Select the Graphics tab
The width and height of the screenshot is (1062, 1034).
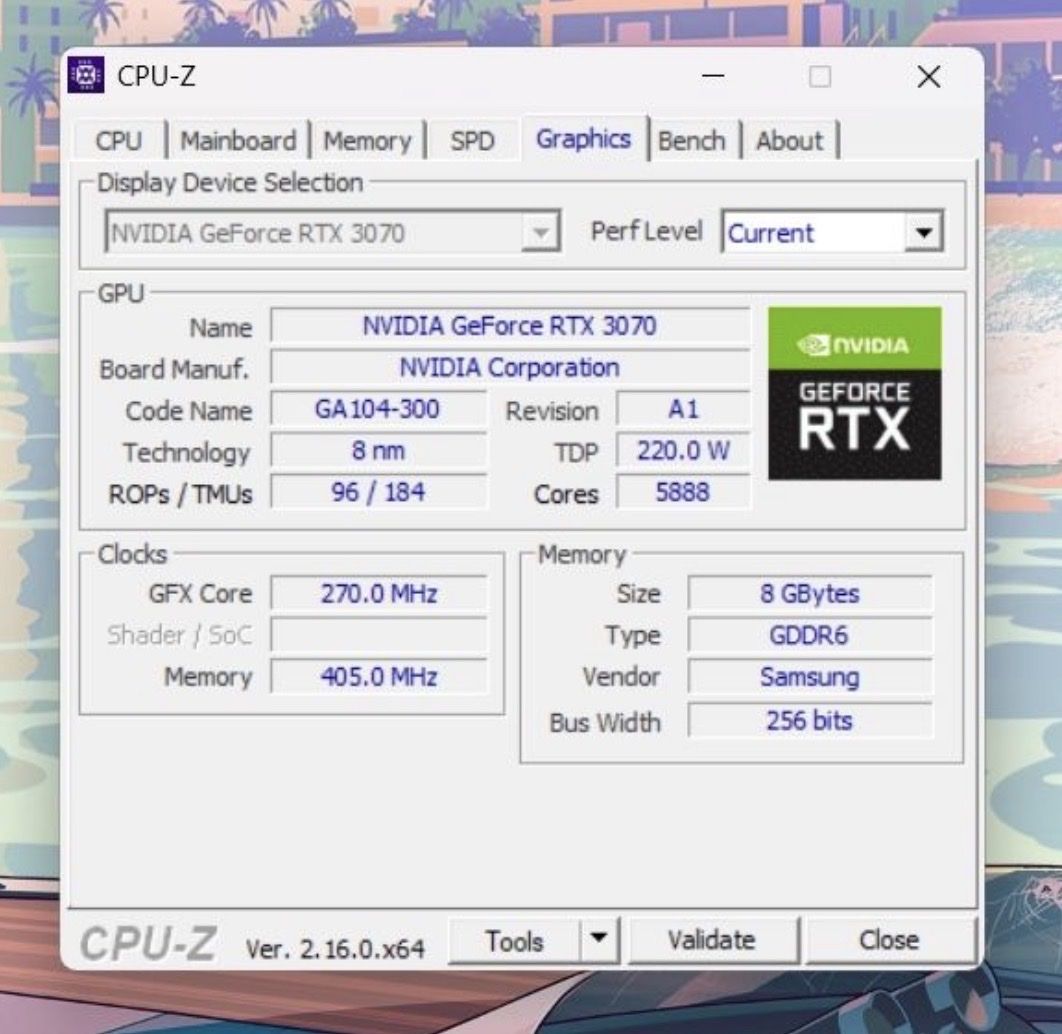coord(583,139)
